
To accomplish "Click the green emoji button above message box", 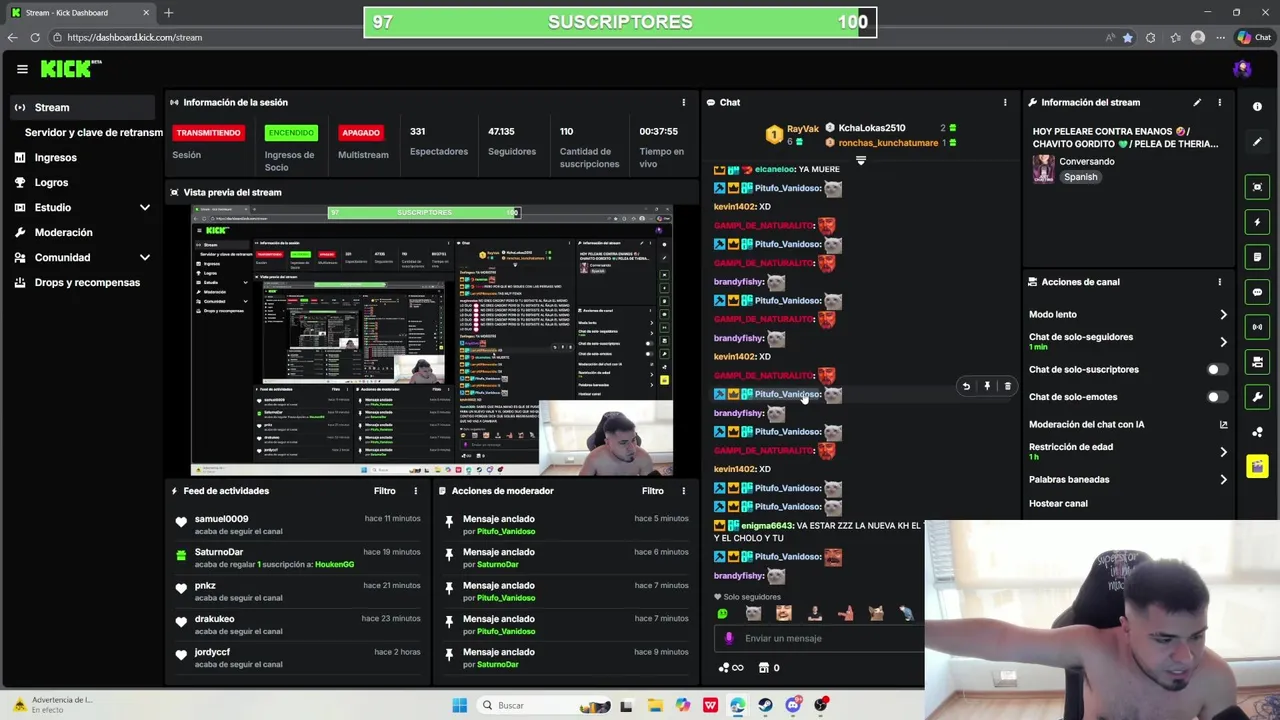I will (723, 614).
